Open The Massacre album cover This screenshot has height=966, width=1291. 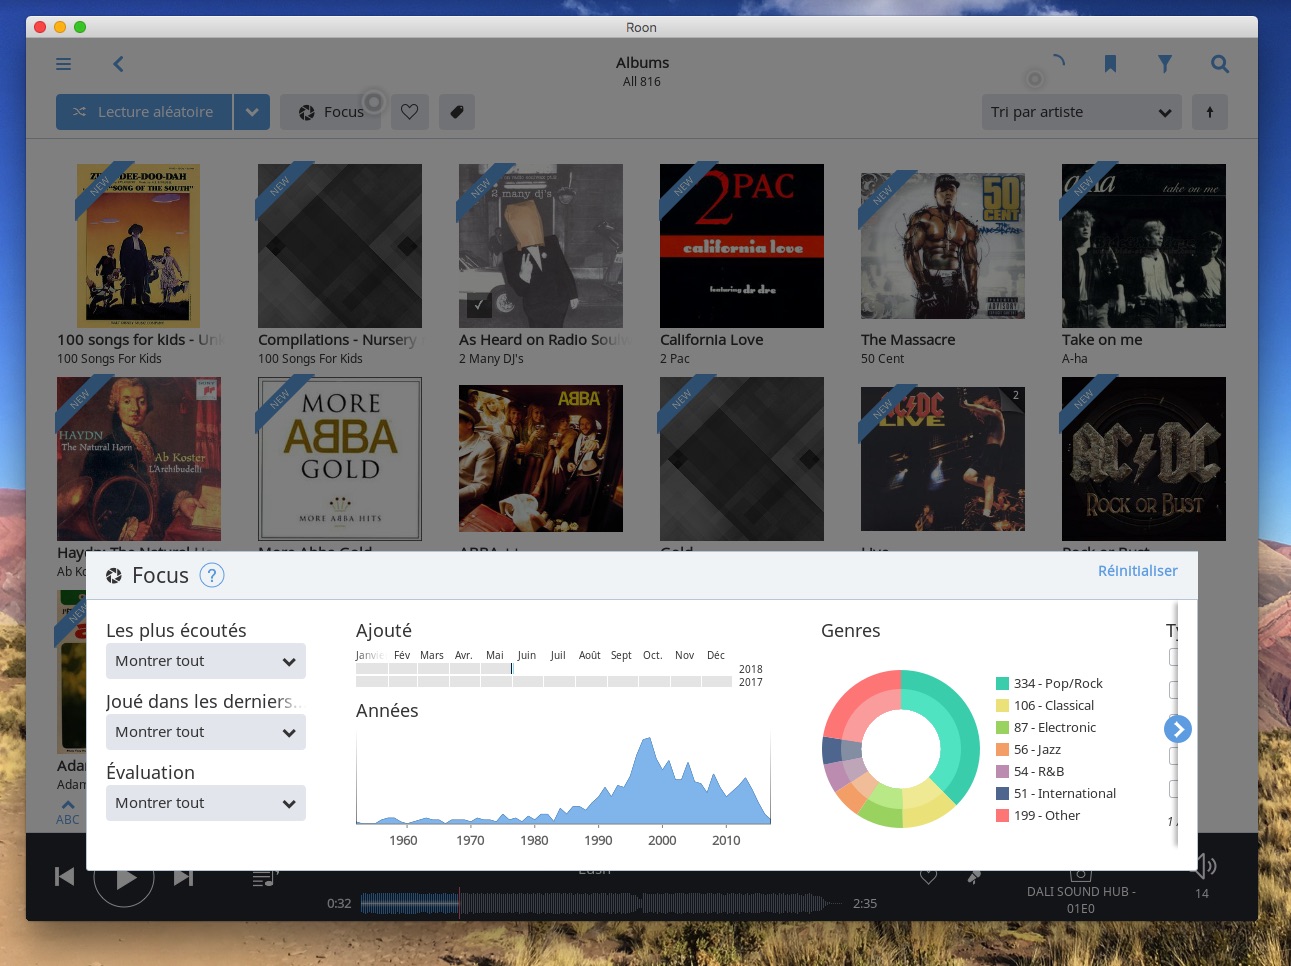pos(943,246)
